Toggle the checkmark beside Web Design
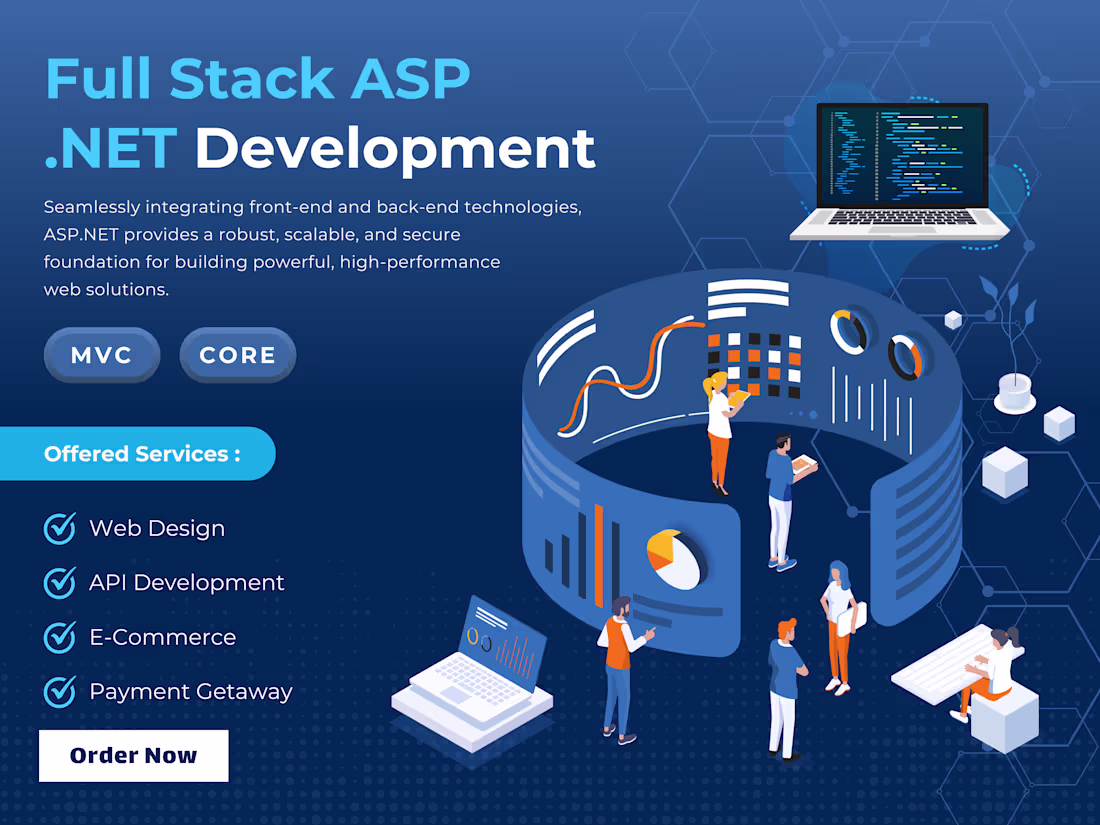 pos(58,528)
